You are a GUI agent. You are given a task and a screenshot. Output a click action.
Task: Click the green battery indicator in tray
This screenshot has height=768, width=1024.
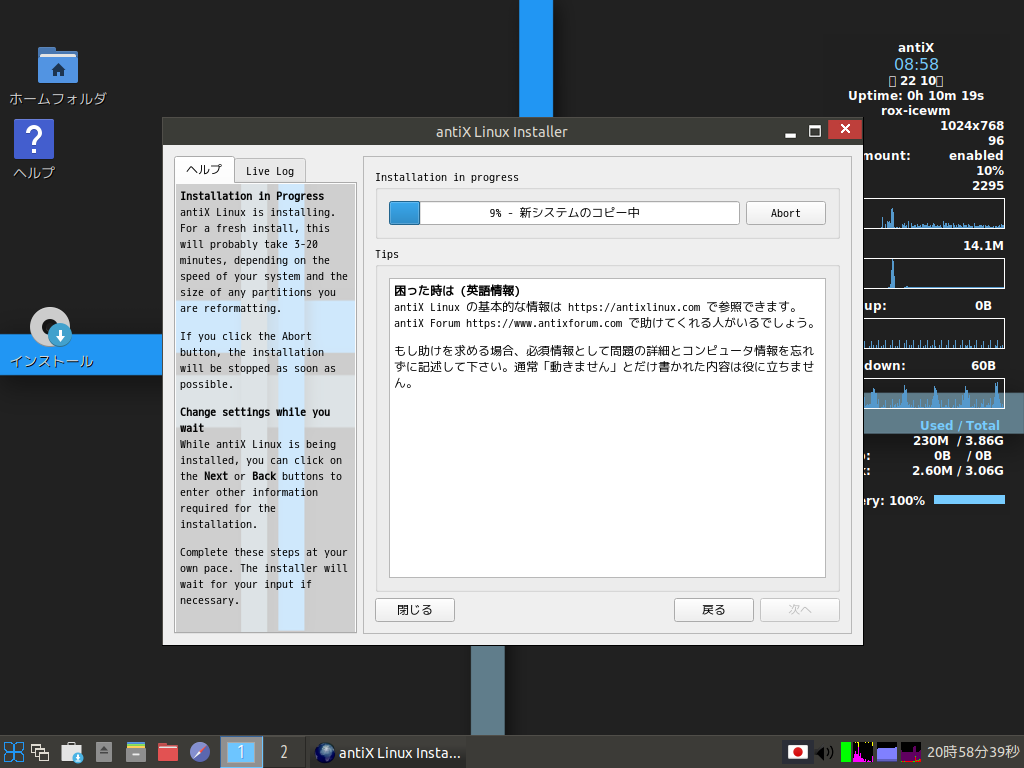[x=846, y=752]
